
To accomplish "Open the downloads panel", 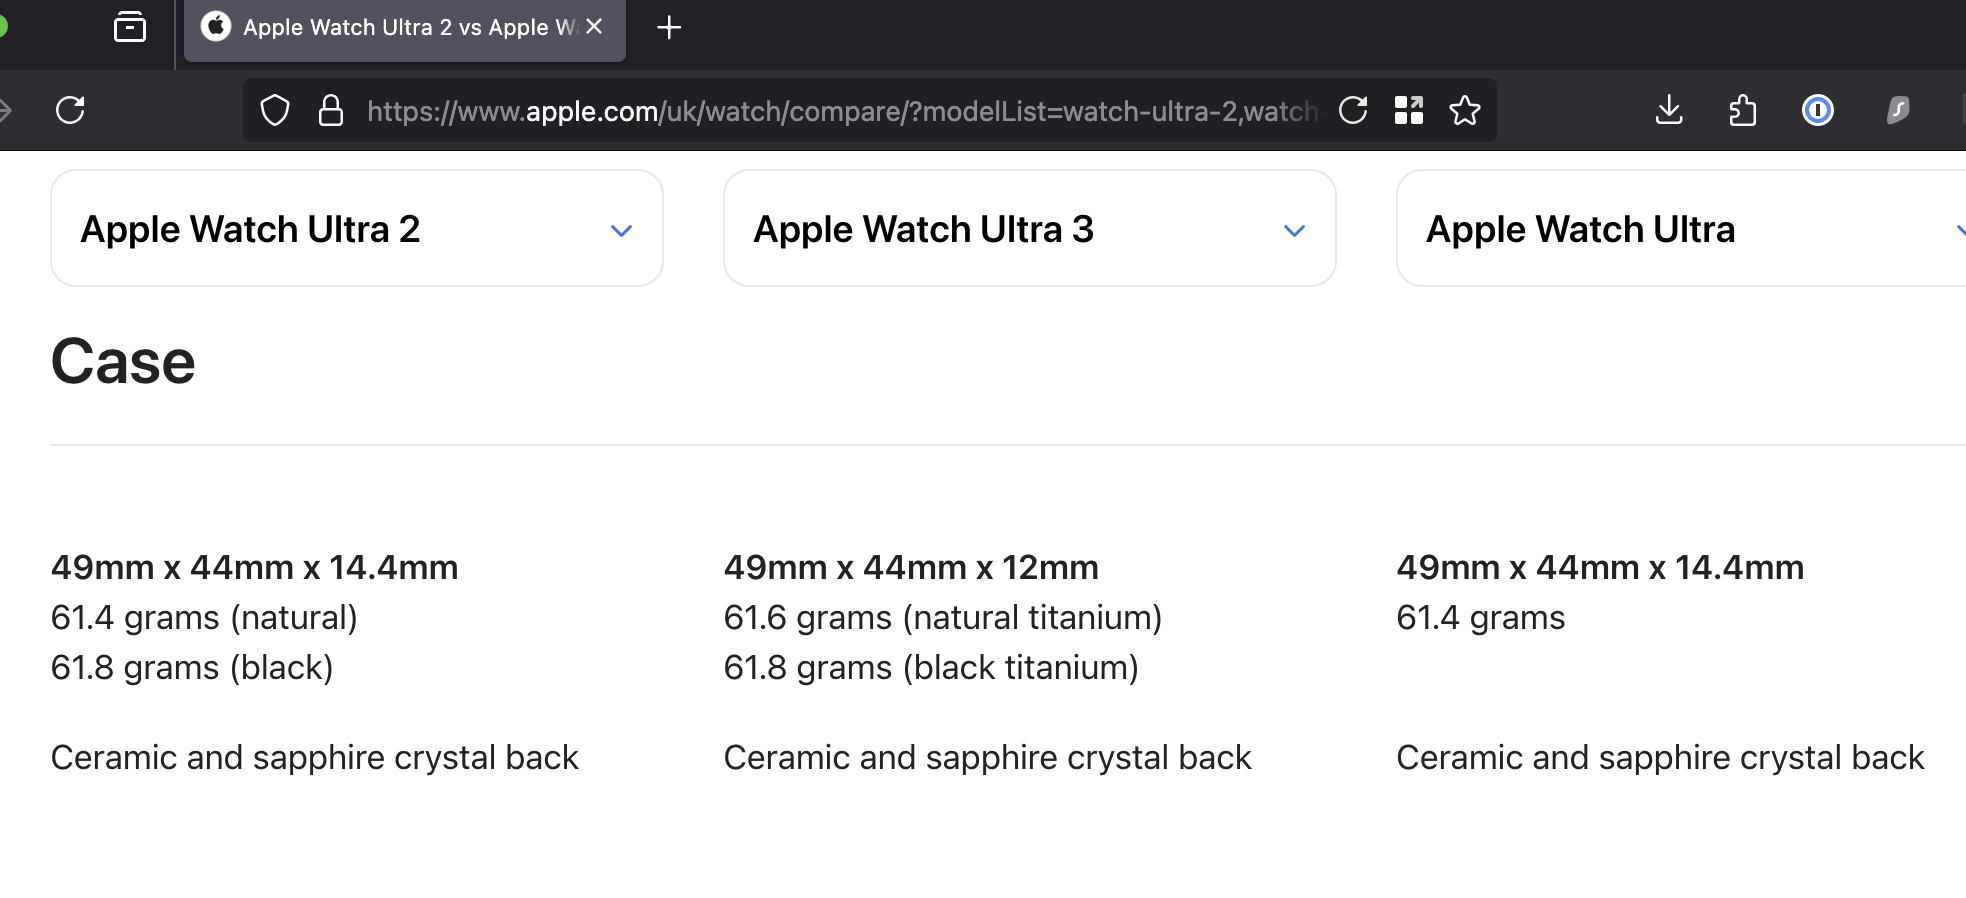I will (1668, 110).
